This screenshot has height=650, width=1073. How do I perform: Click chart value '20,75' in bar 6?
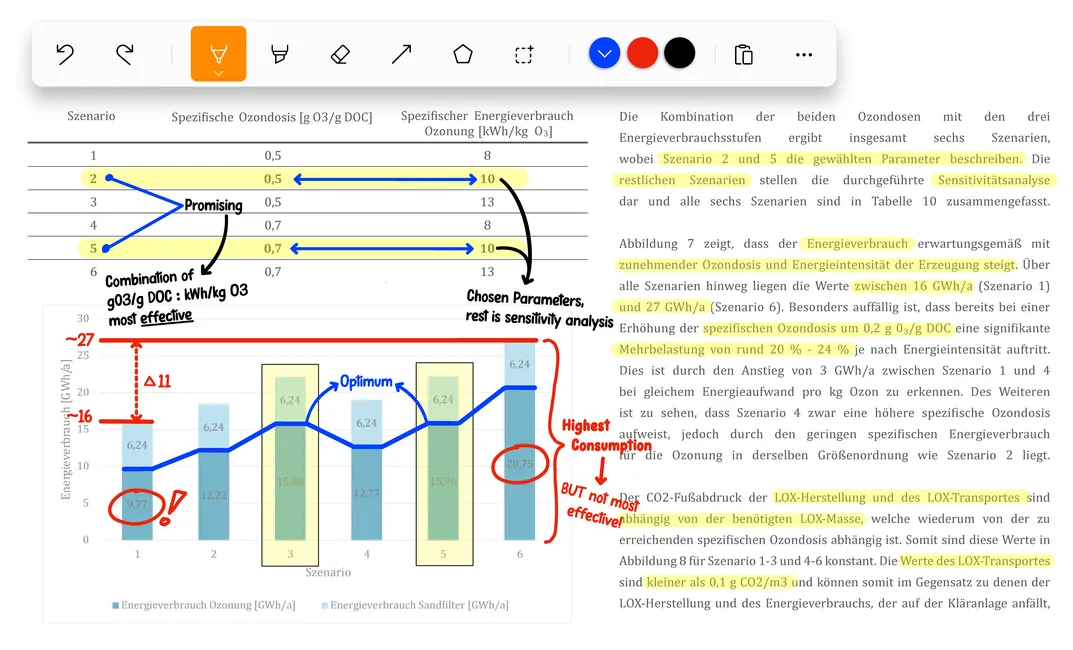coord(519,463)
